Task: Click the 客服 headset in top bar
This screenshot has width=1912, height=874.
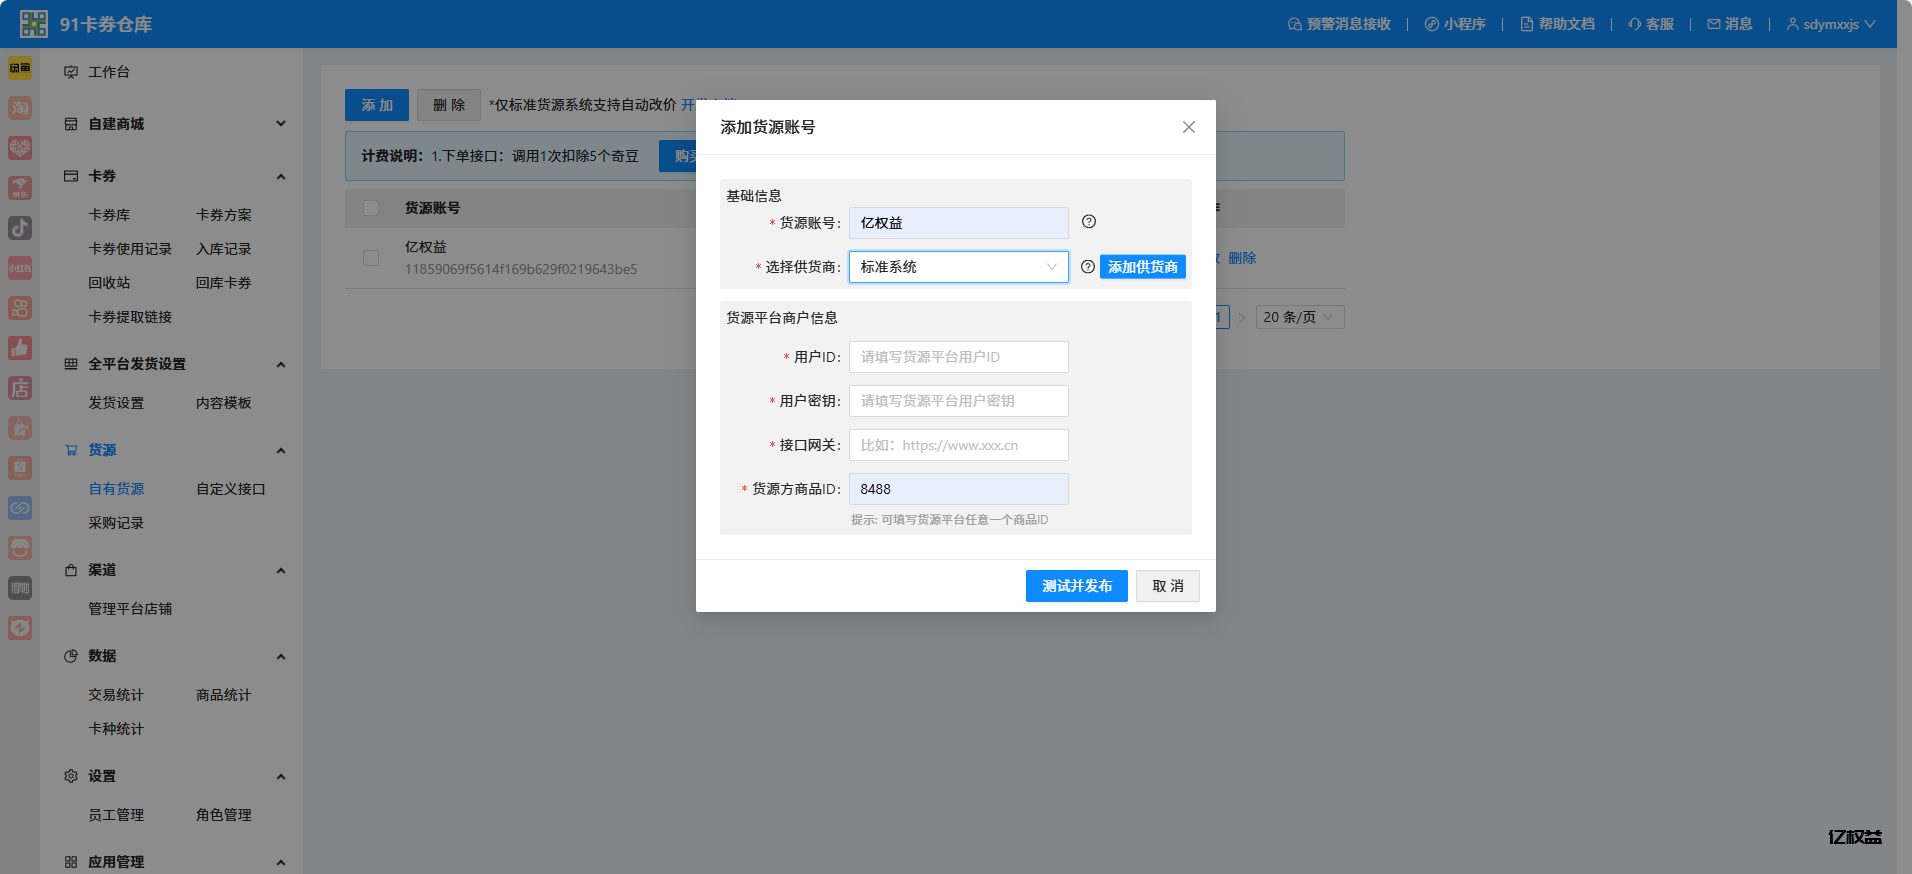Action: tap(1651, 24)
